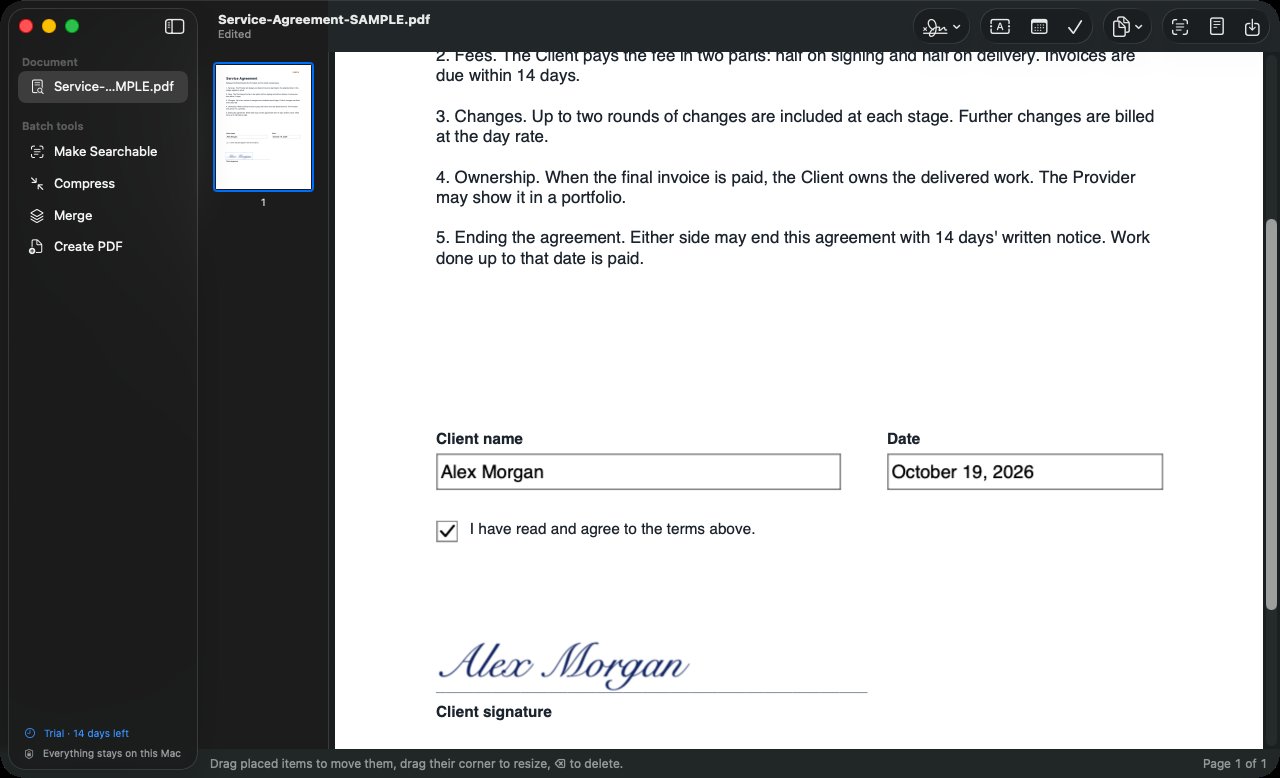Click 'Page 1 of 1' status text
1280x778 pixels.
(x=1235, y=764)
